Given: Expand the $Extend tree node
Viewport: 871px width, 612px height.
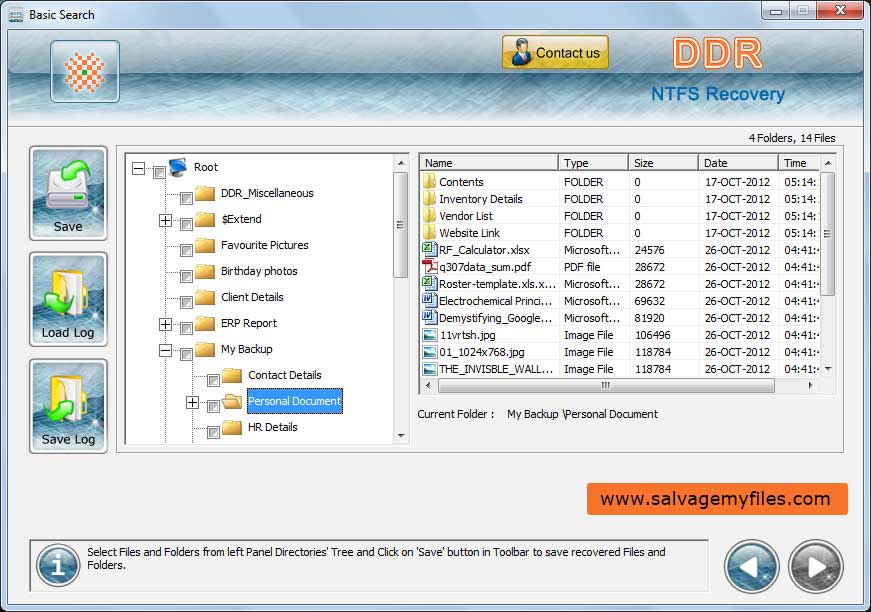Looking at the screenshot, I should point(165,220).
